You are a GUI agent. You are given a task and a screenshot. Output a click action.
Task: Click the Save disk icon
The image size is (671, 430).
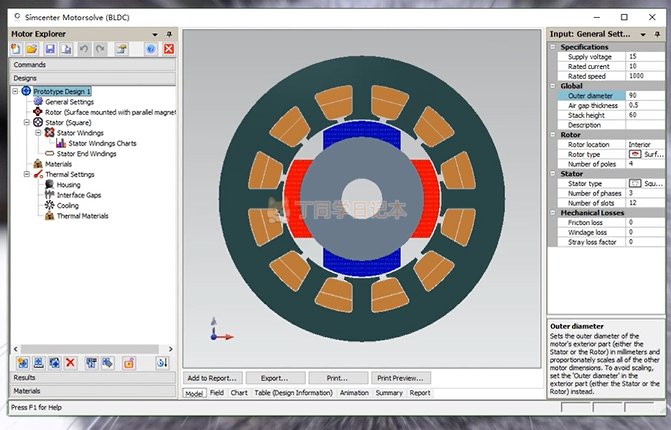[49, 49]
